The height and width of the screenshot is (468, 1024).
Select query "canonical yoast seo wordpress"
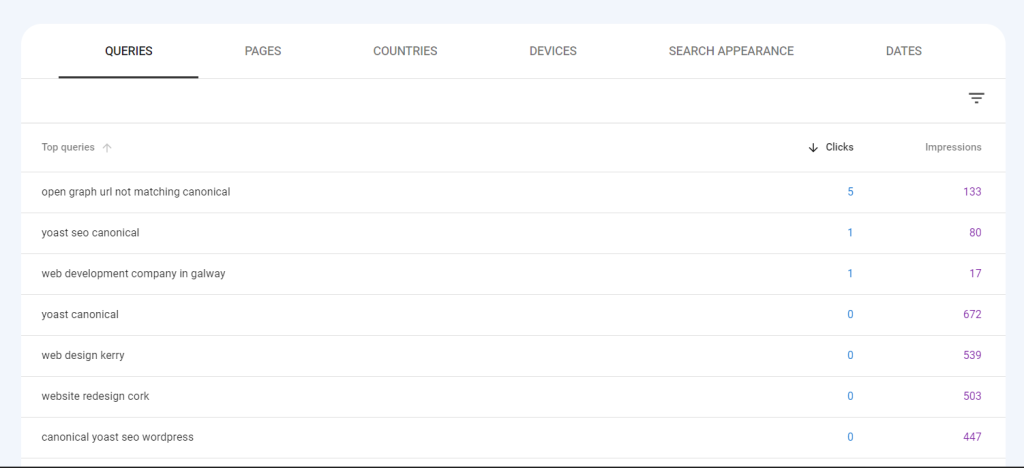click(x=118, y=437)
